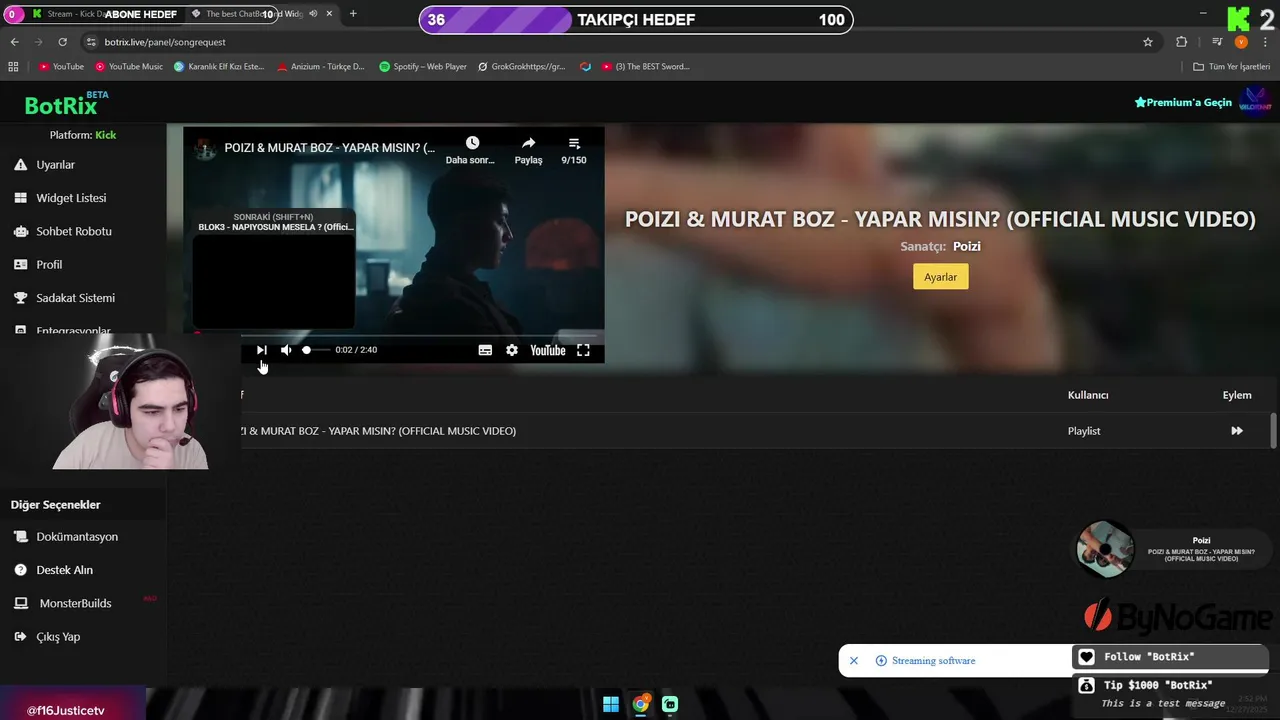Click Çıkış Yap to log out
Viewport: 1280px width, 720px height.
[x=58, y=637]
